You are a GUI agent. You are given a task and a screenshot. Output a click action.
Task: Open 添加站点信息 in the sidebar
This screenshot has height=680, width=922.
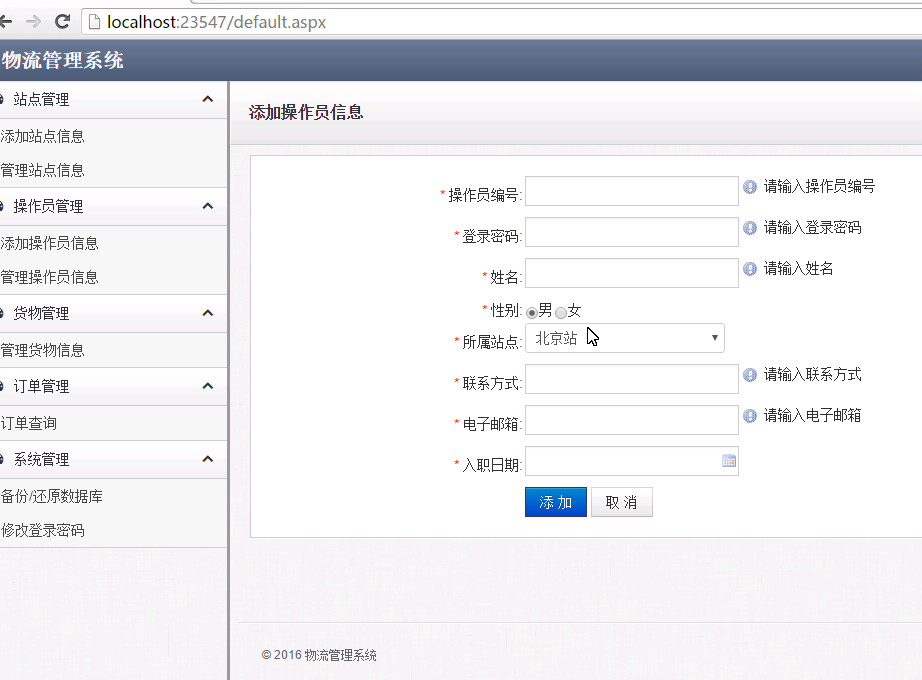point(42,136)
